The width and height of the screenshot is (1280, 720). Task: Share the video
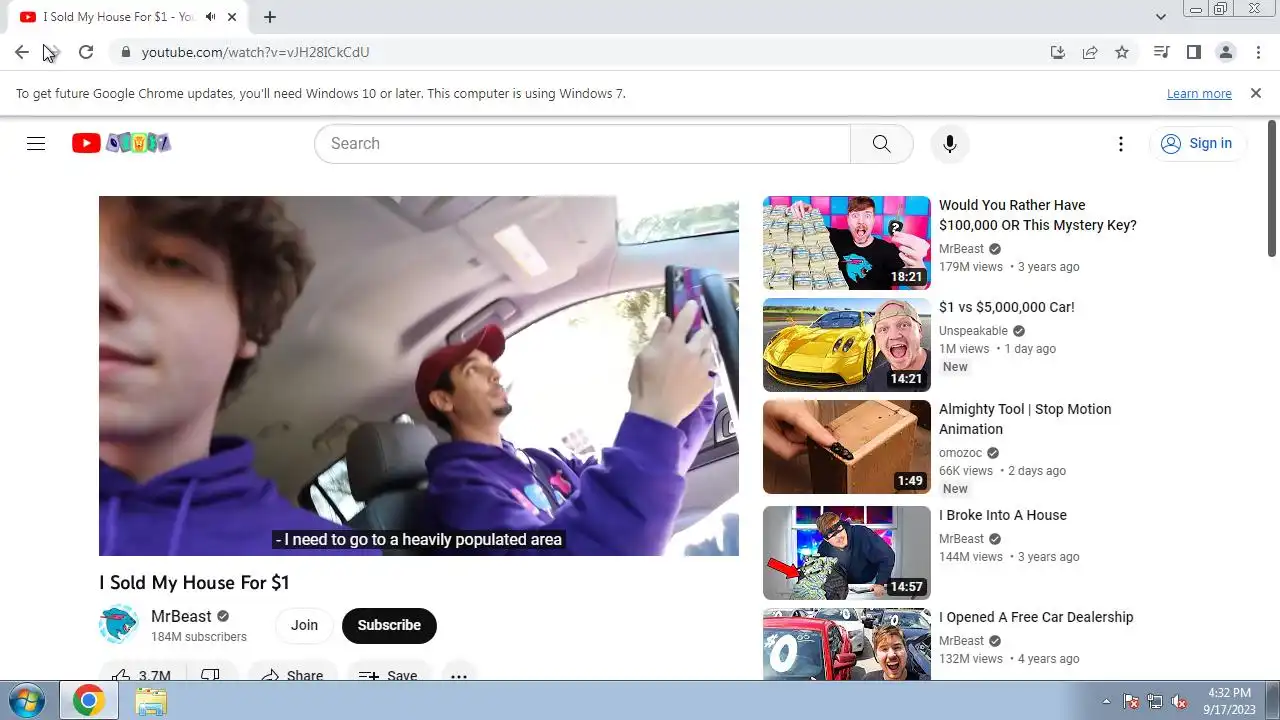293,676
